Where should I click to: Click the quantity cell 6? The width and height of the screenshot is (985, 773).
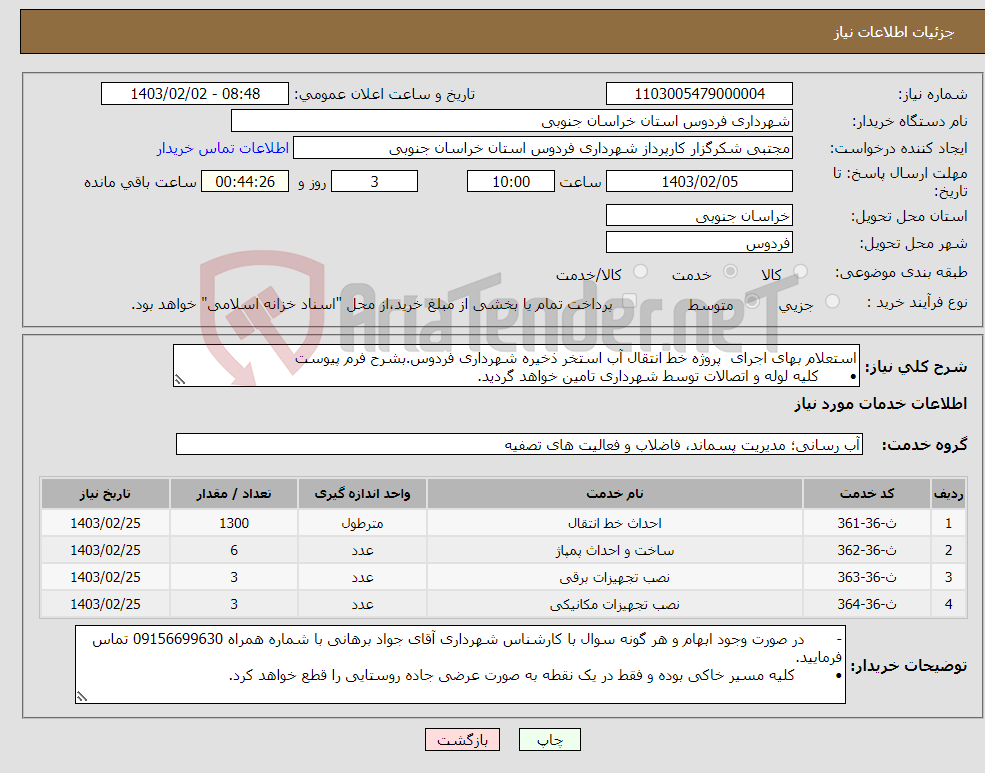pyautogui.click(x=234, y=550)
